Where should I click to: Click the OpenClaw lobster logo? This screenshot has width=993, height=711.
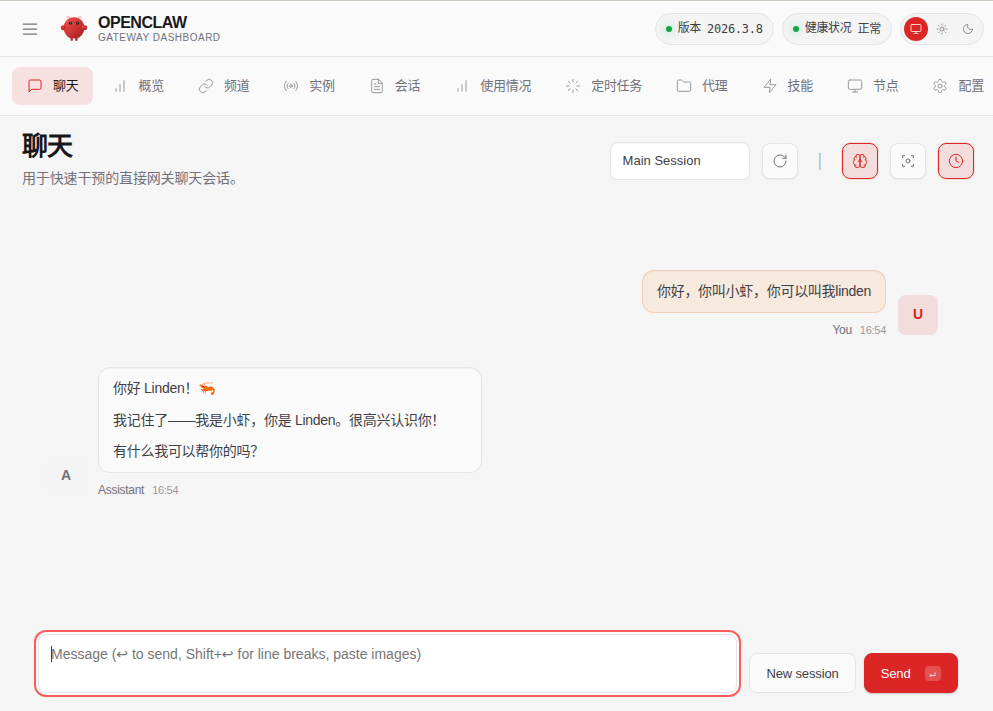(x=73, y=28)
